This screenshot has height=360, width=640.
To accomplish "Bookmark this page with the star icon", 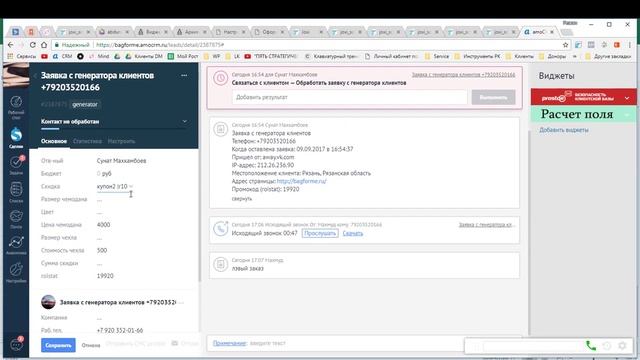I will (x=565, y=45).
